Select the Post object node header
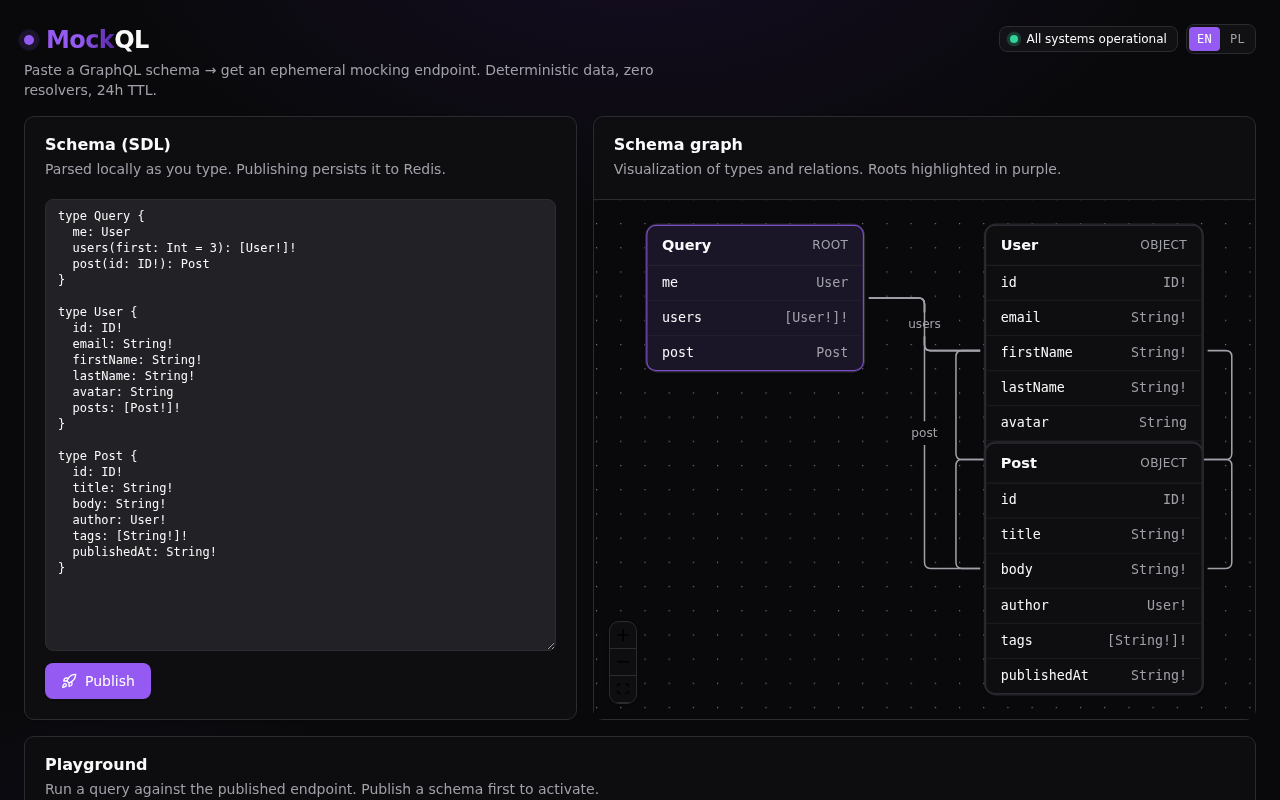This screenshot has height=800, width=1280. tap(1094, 463)
